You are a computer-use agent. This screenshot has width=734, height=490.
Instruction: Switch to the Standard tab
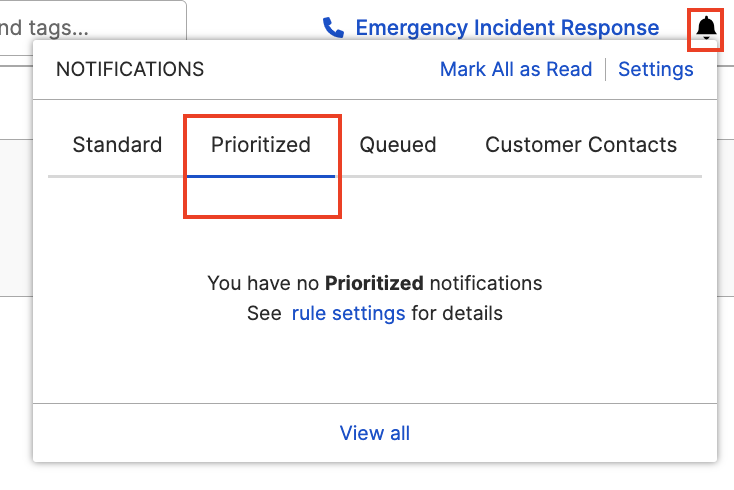coord(117,145)
